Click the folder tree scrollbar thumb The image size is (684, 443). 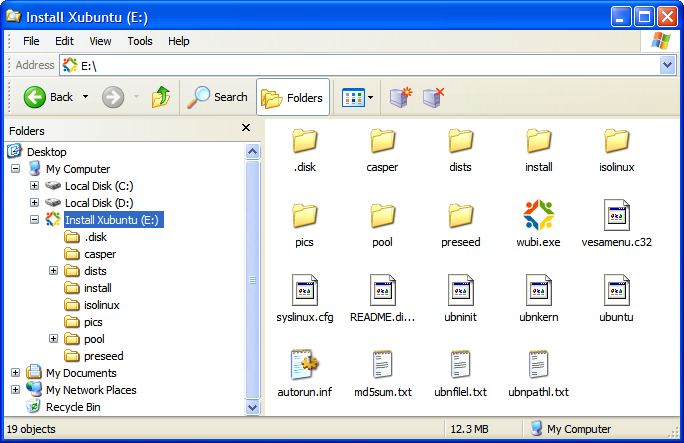(253, 279)
